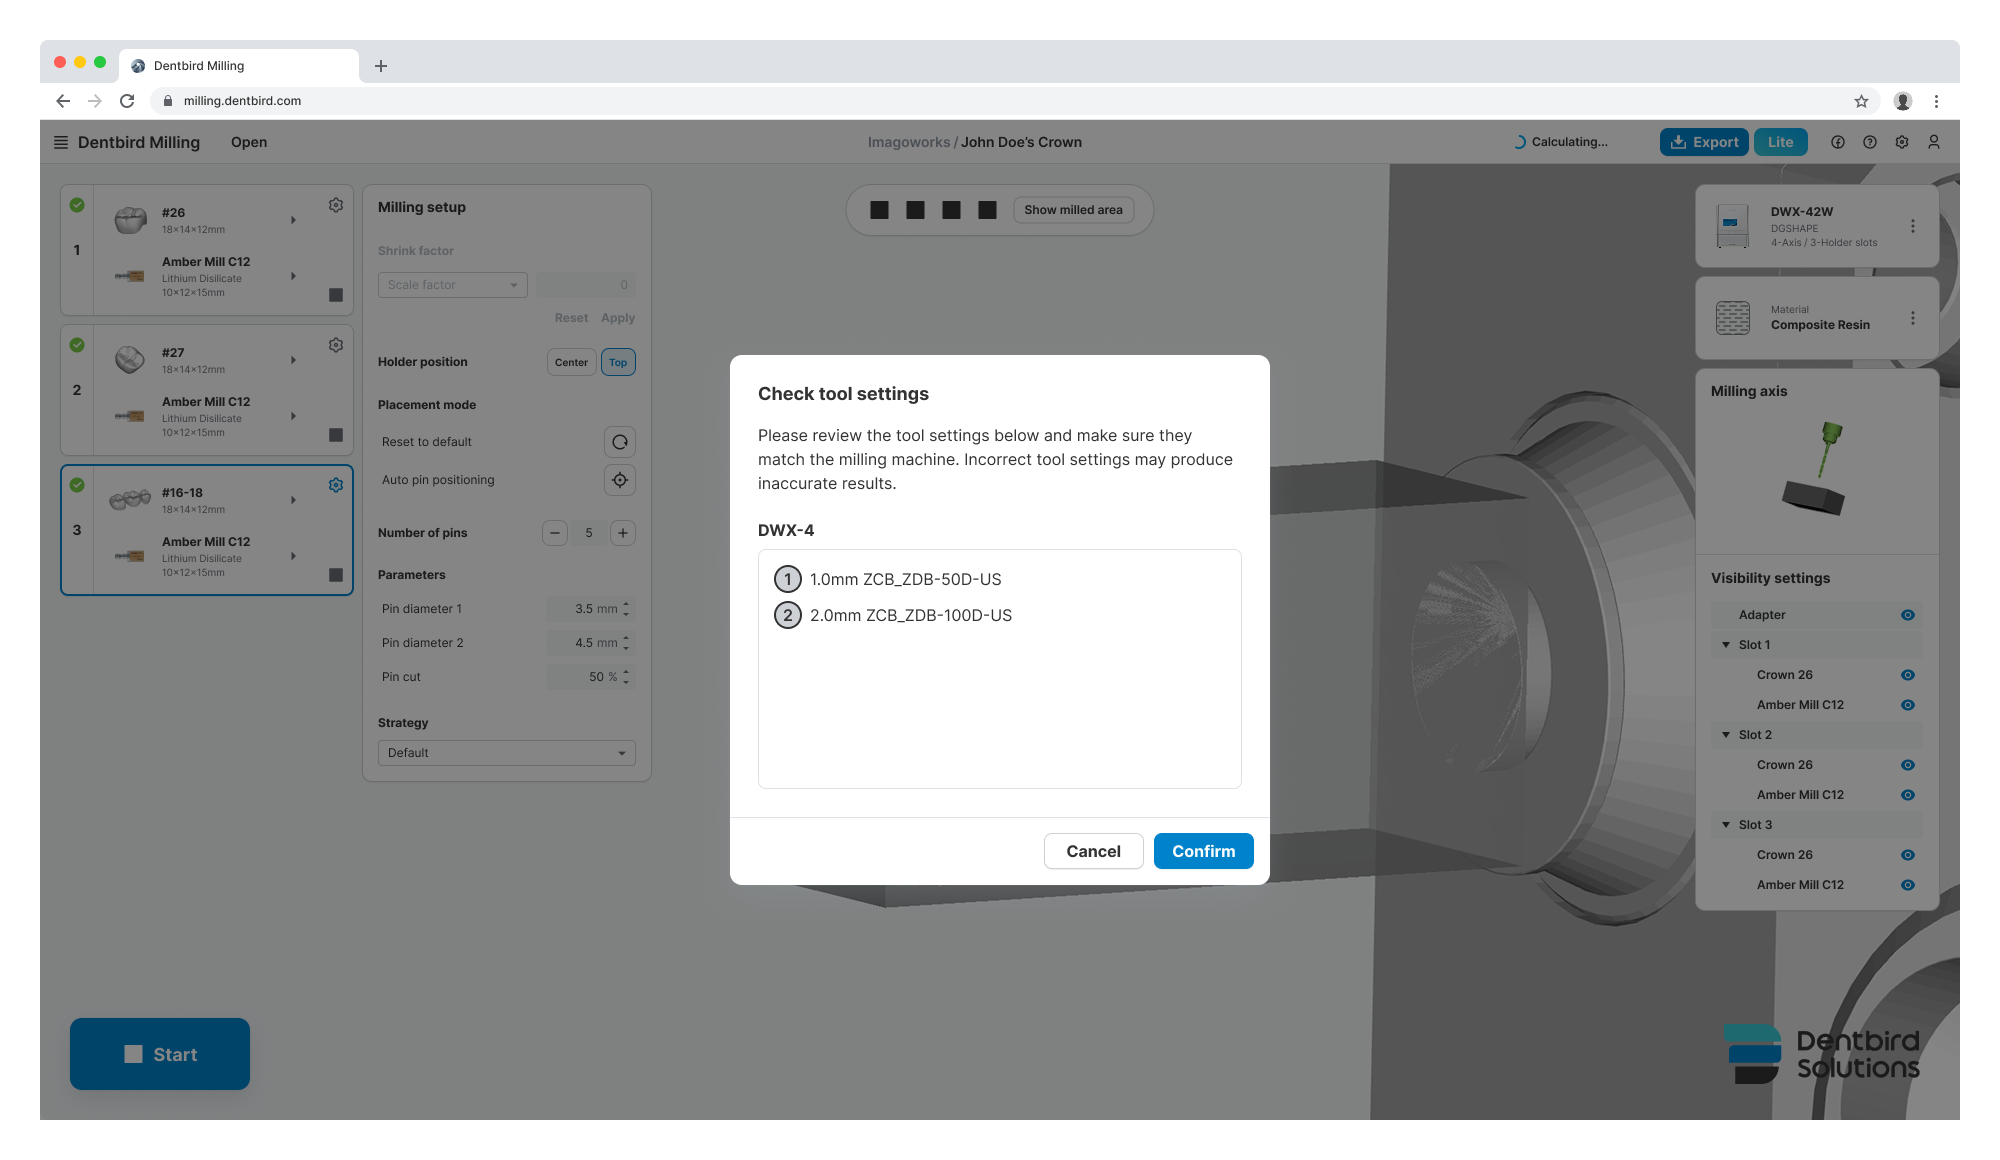2000x1160 pixels.
Task: Click the Auto pin positioning target icon
Action: click(x=620, y=480)
